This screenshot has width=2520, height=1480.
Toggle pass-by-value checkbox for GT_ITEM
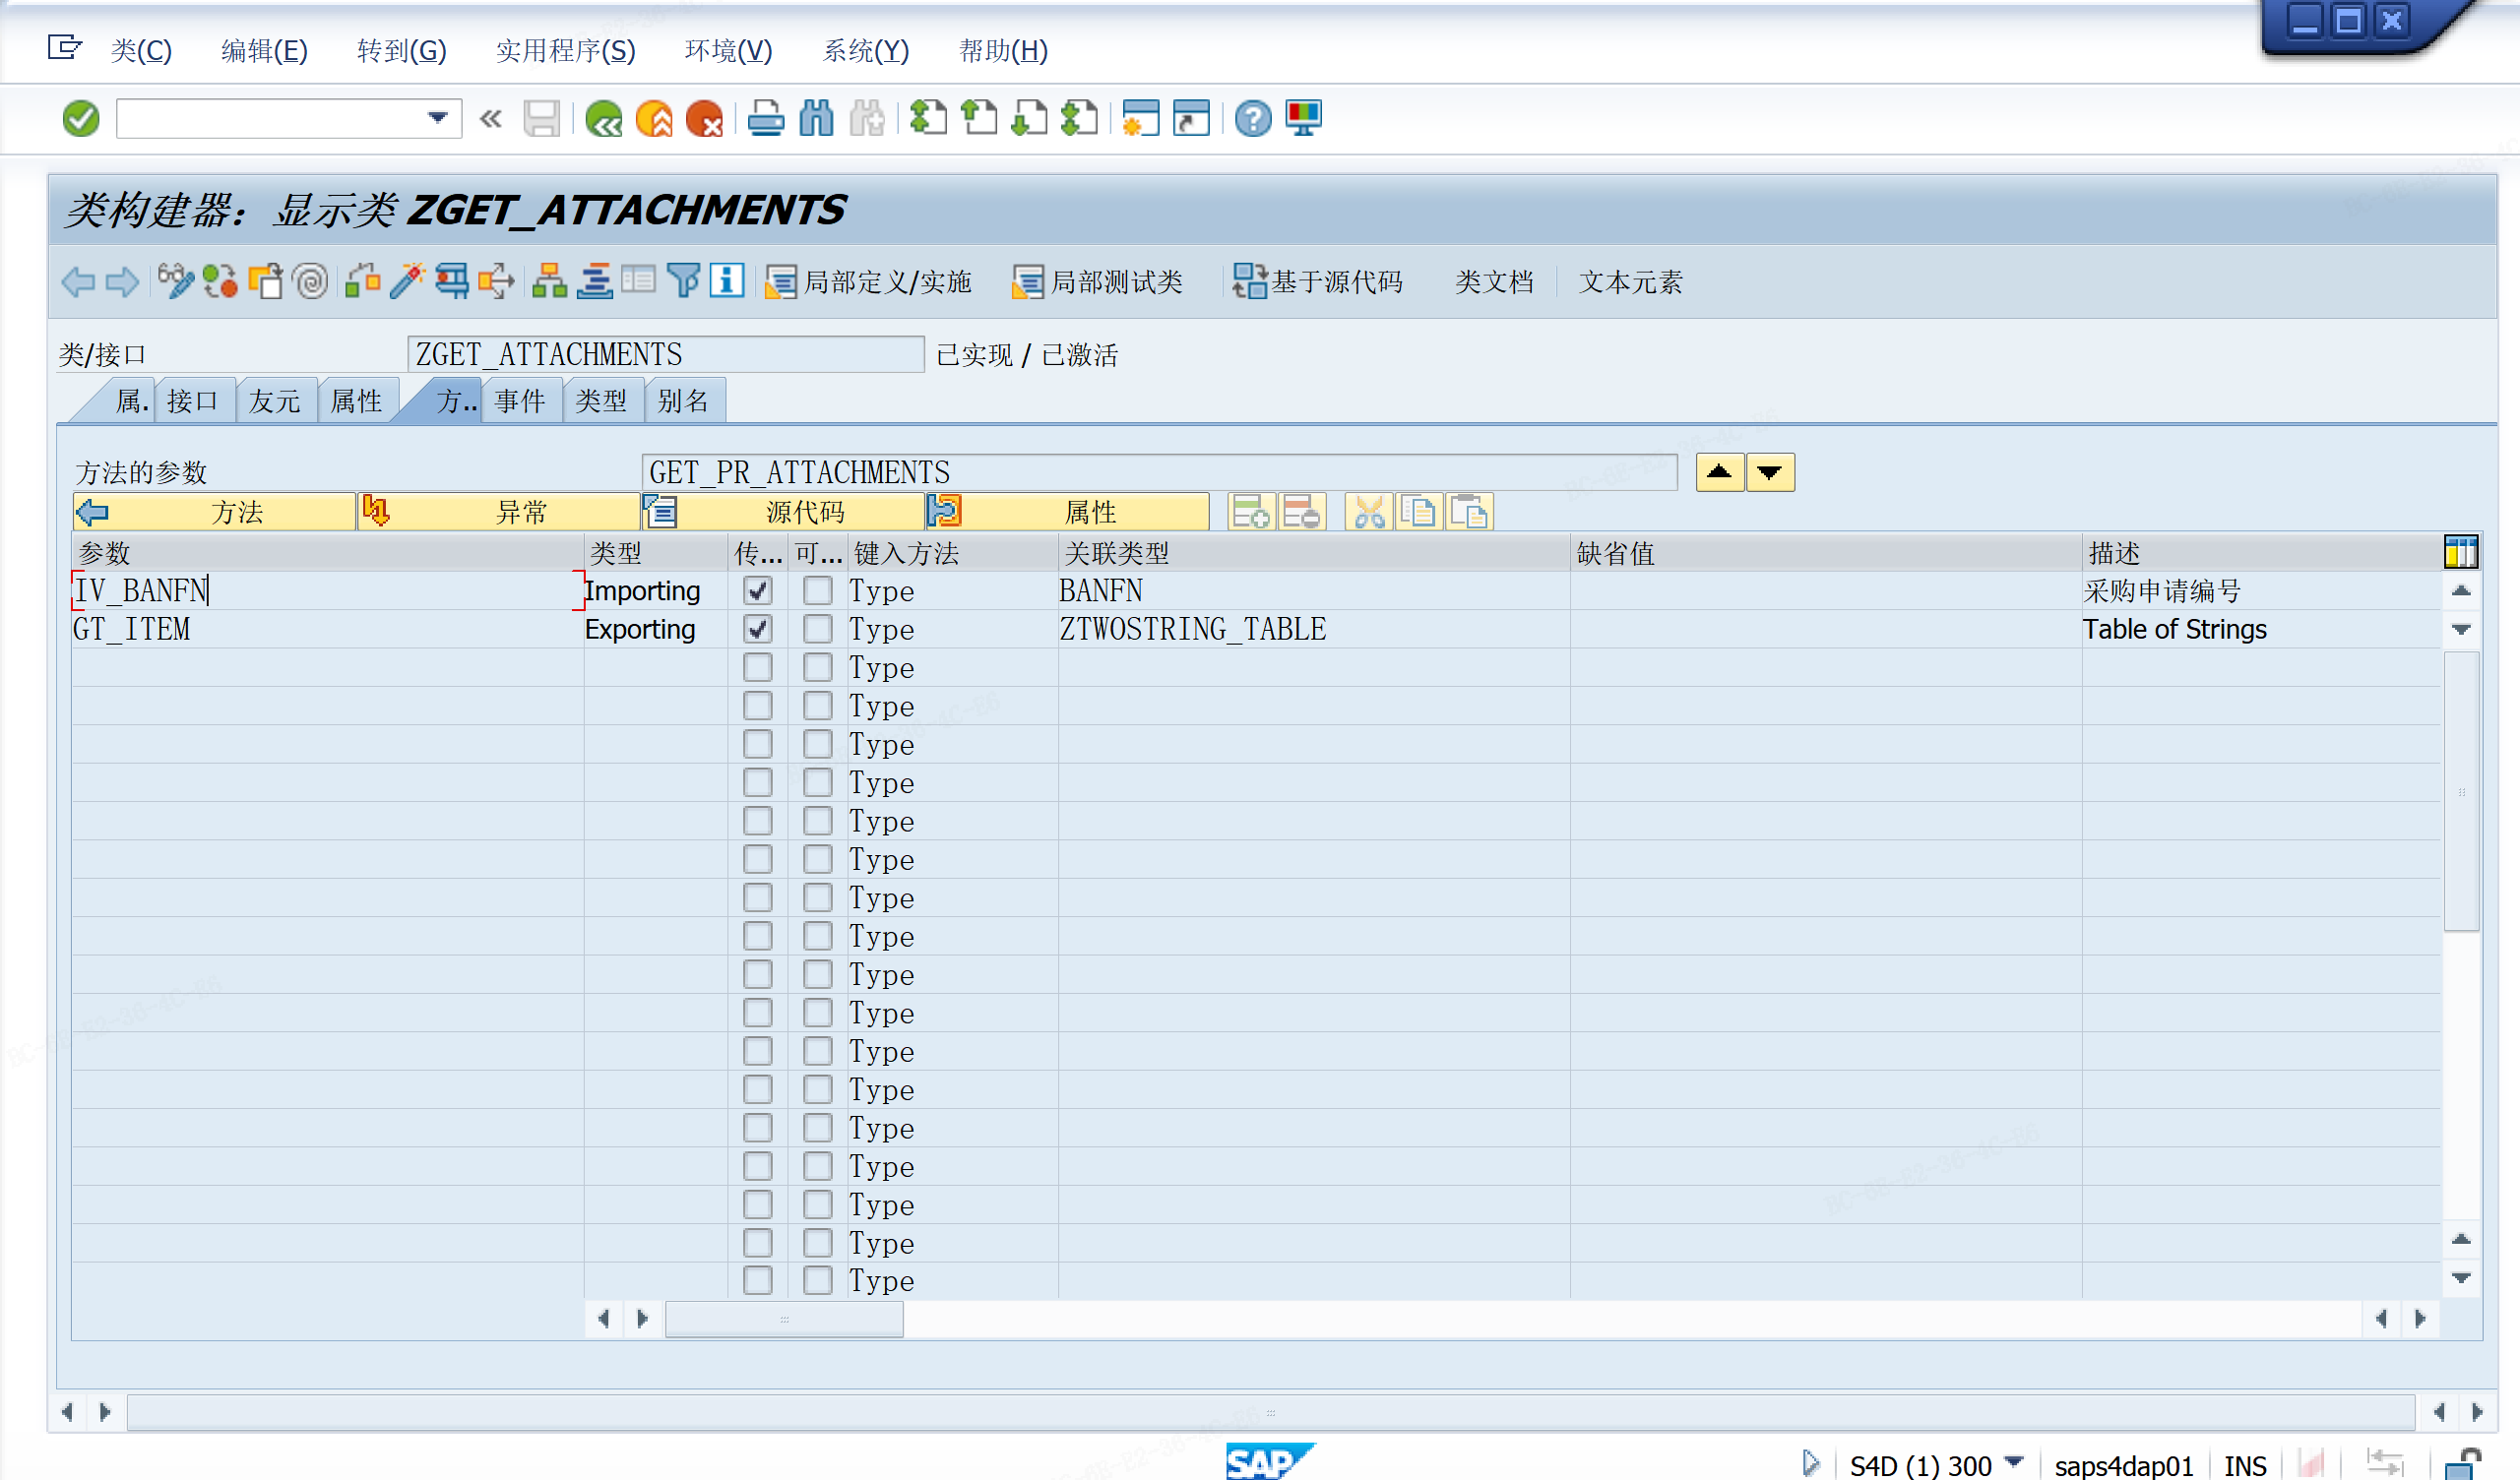click(758, 629)
